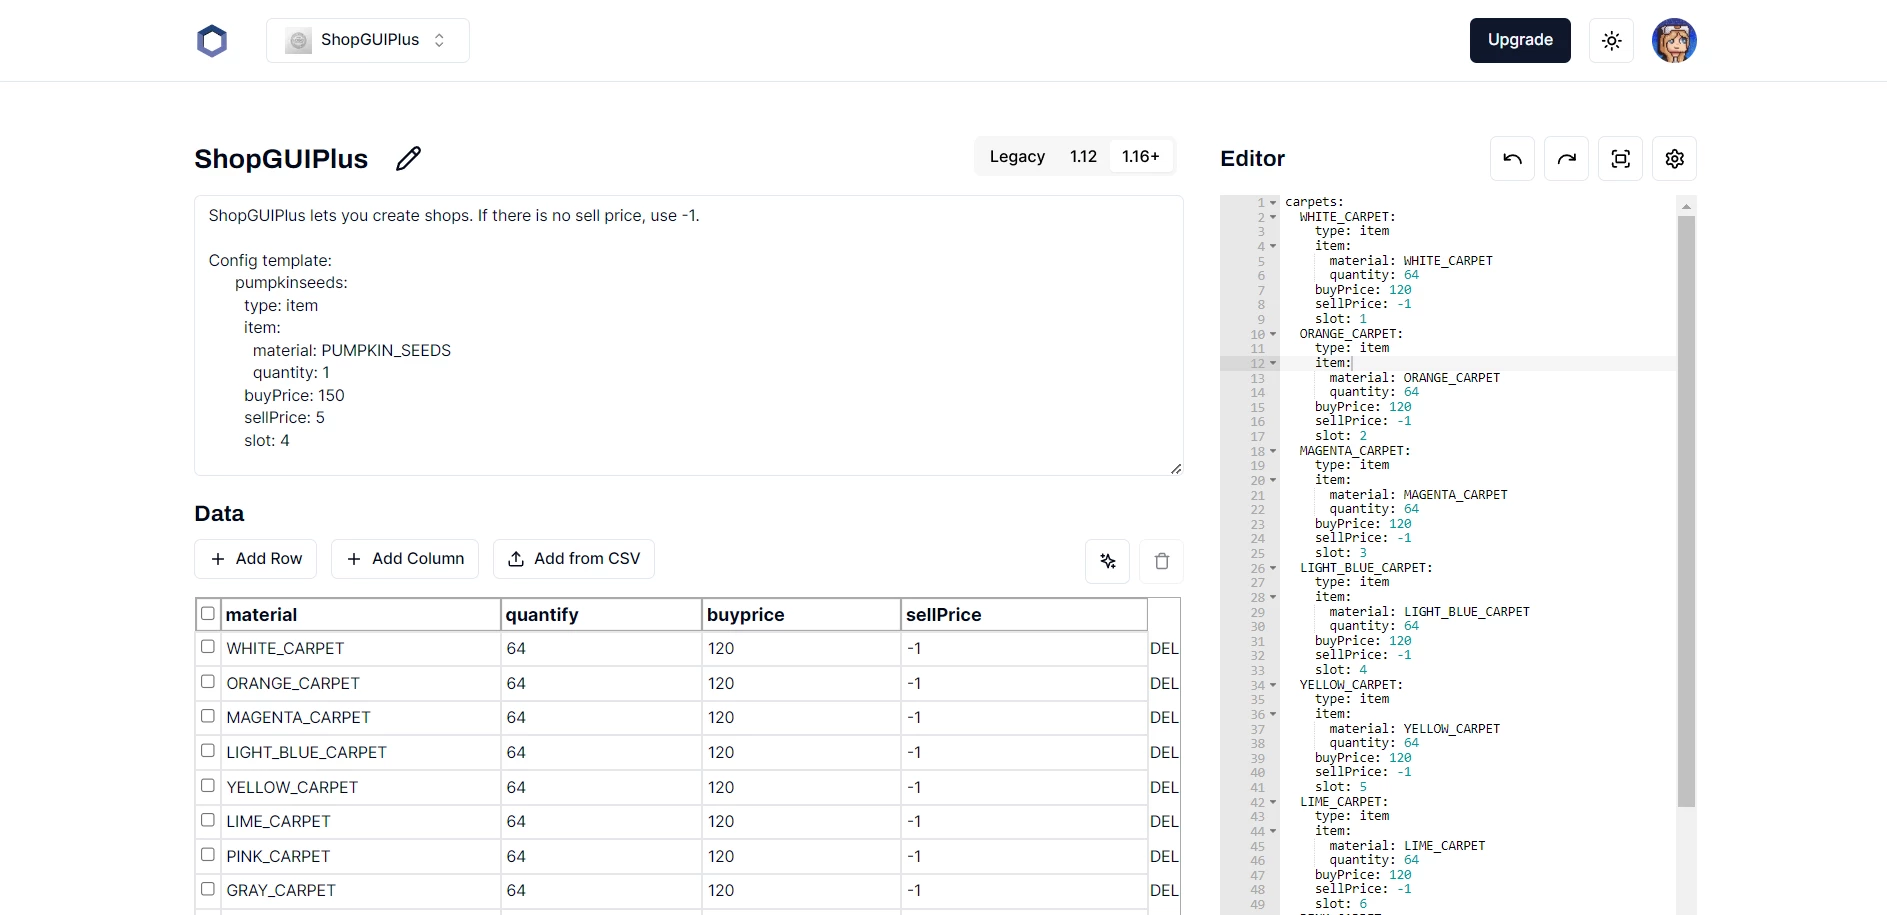The height and width of the screenshot is (915, 1887).
Task: Trigger the AI sparkles action in Data section
Action: pos(1107,561)
